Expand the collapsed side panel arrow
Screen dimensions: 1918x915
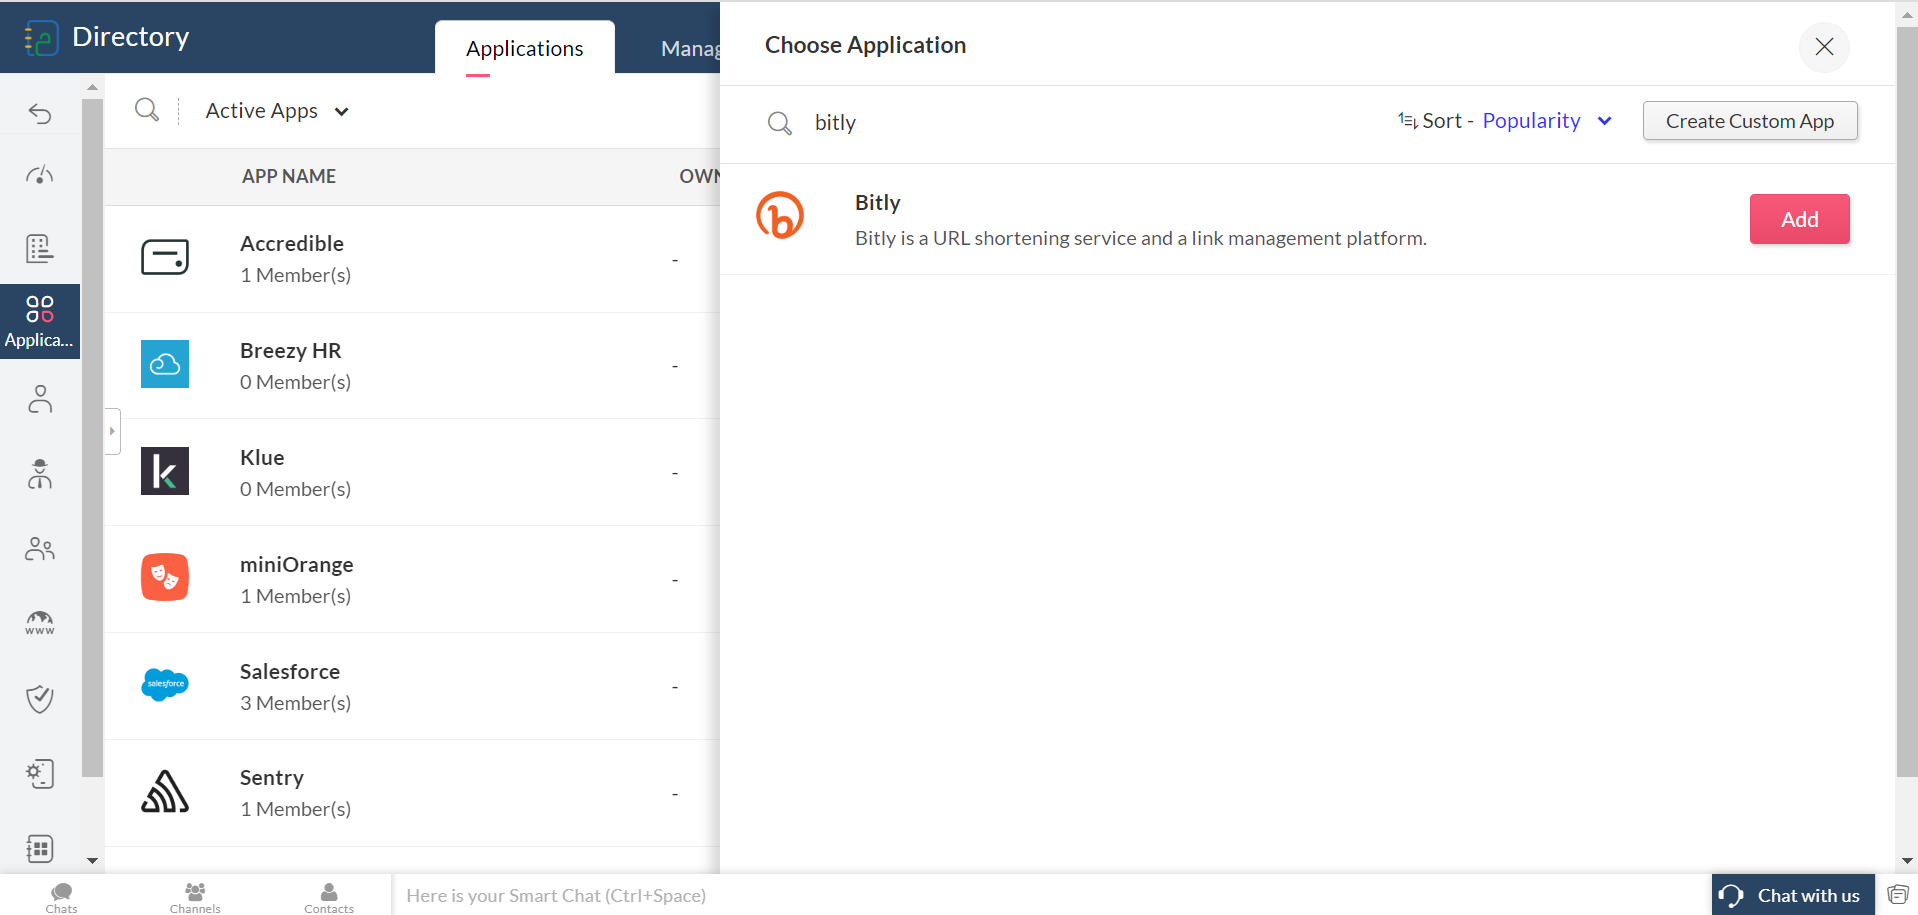(112, 431)
